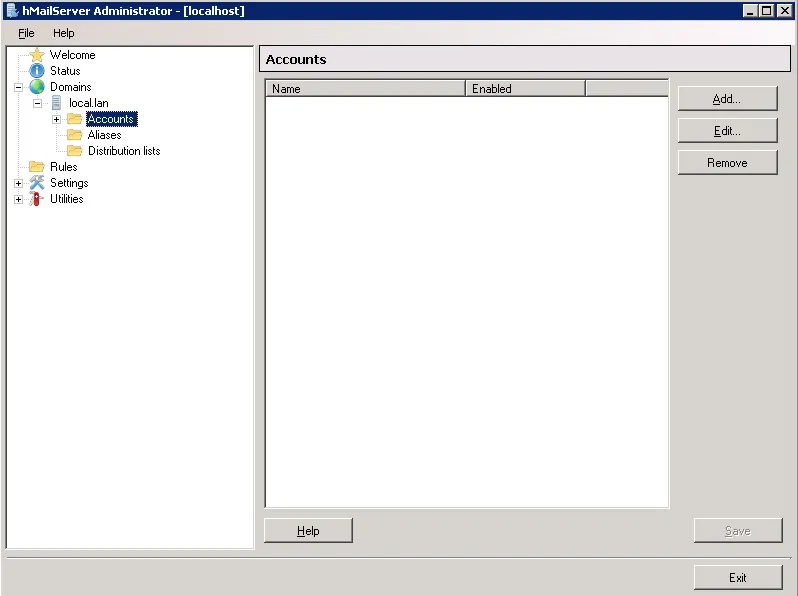
Task: Click the Domains globe icon
Action: [x=37, y=87]
